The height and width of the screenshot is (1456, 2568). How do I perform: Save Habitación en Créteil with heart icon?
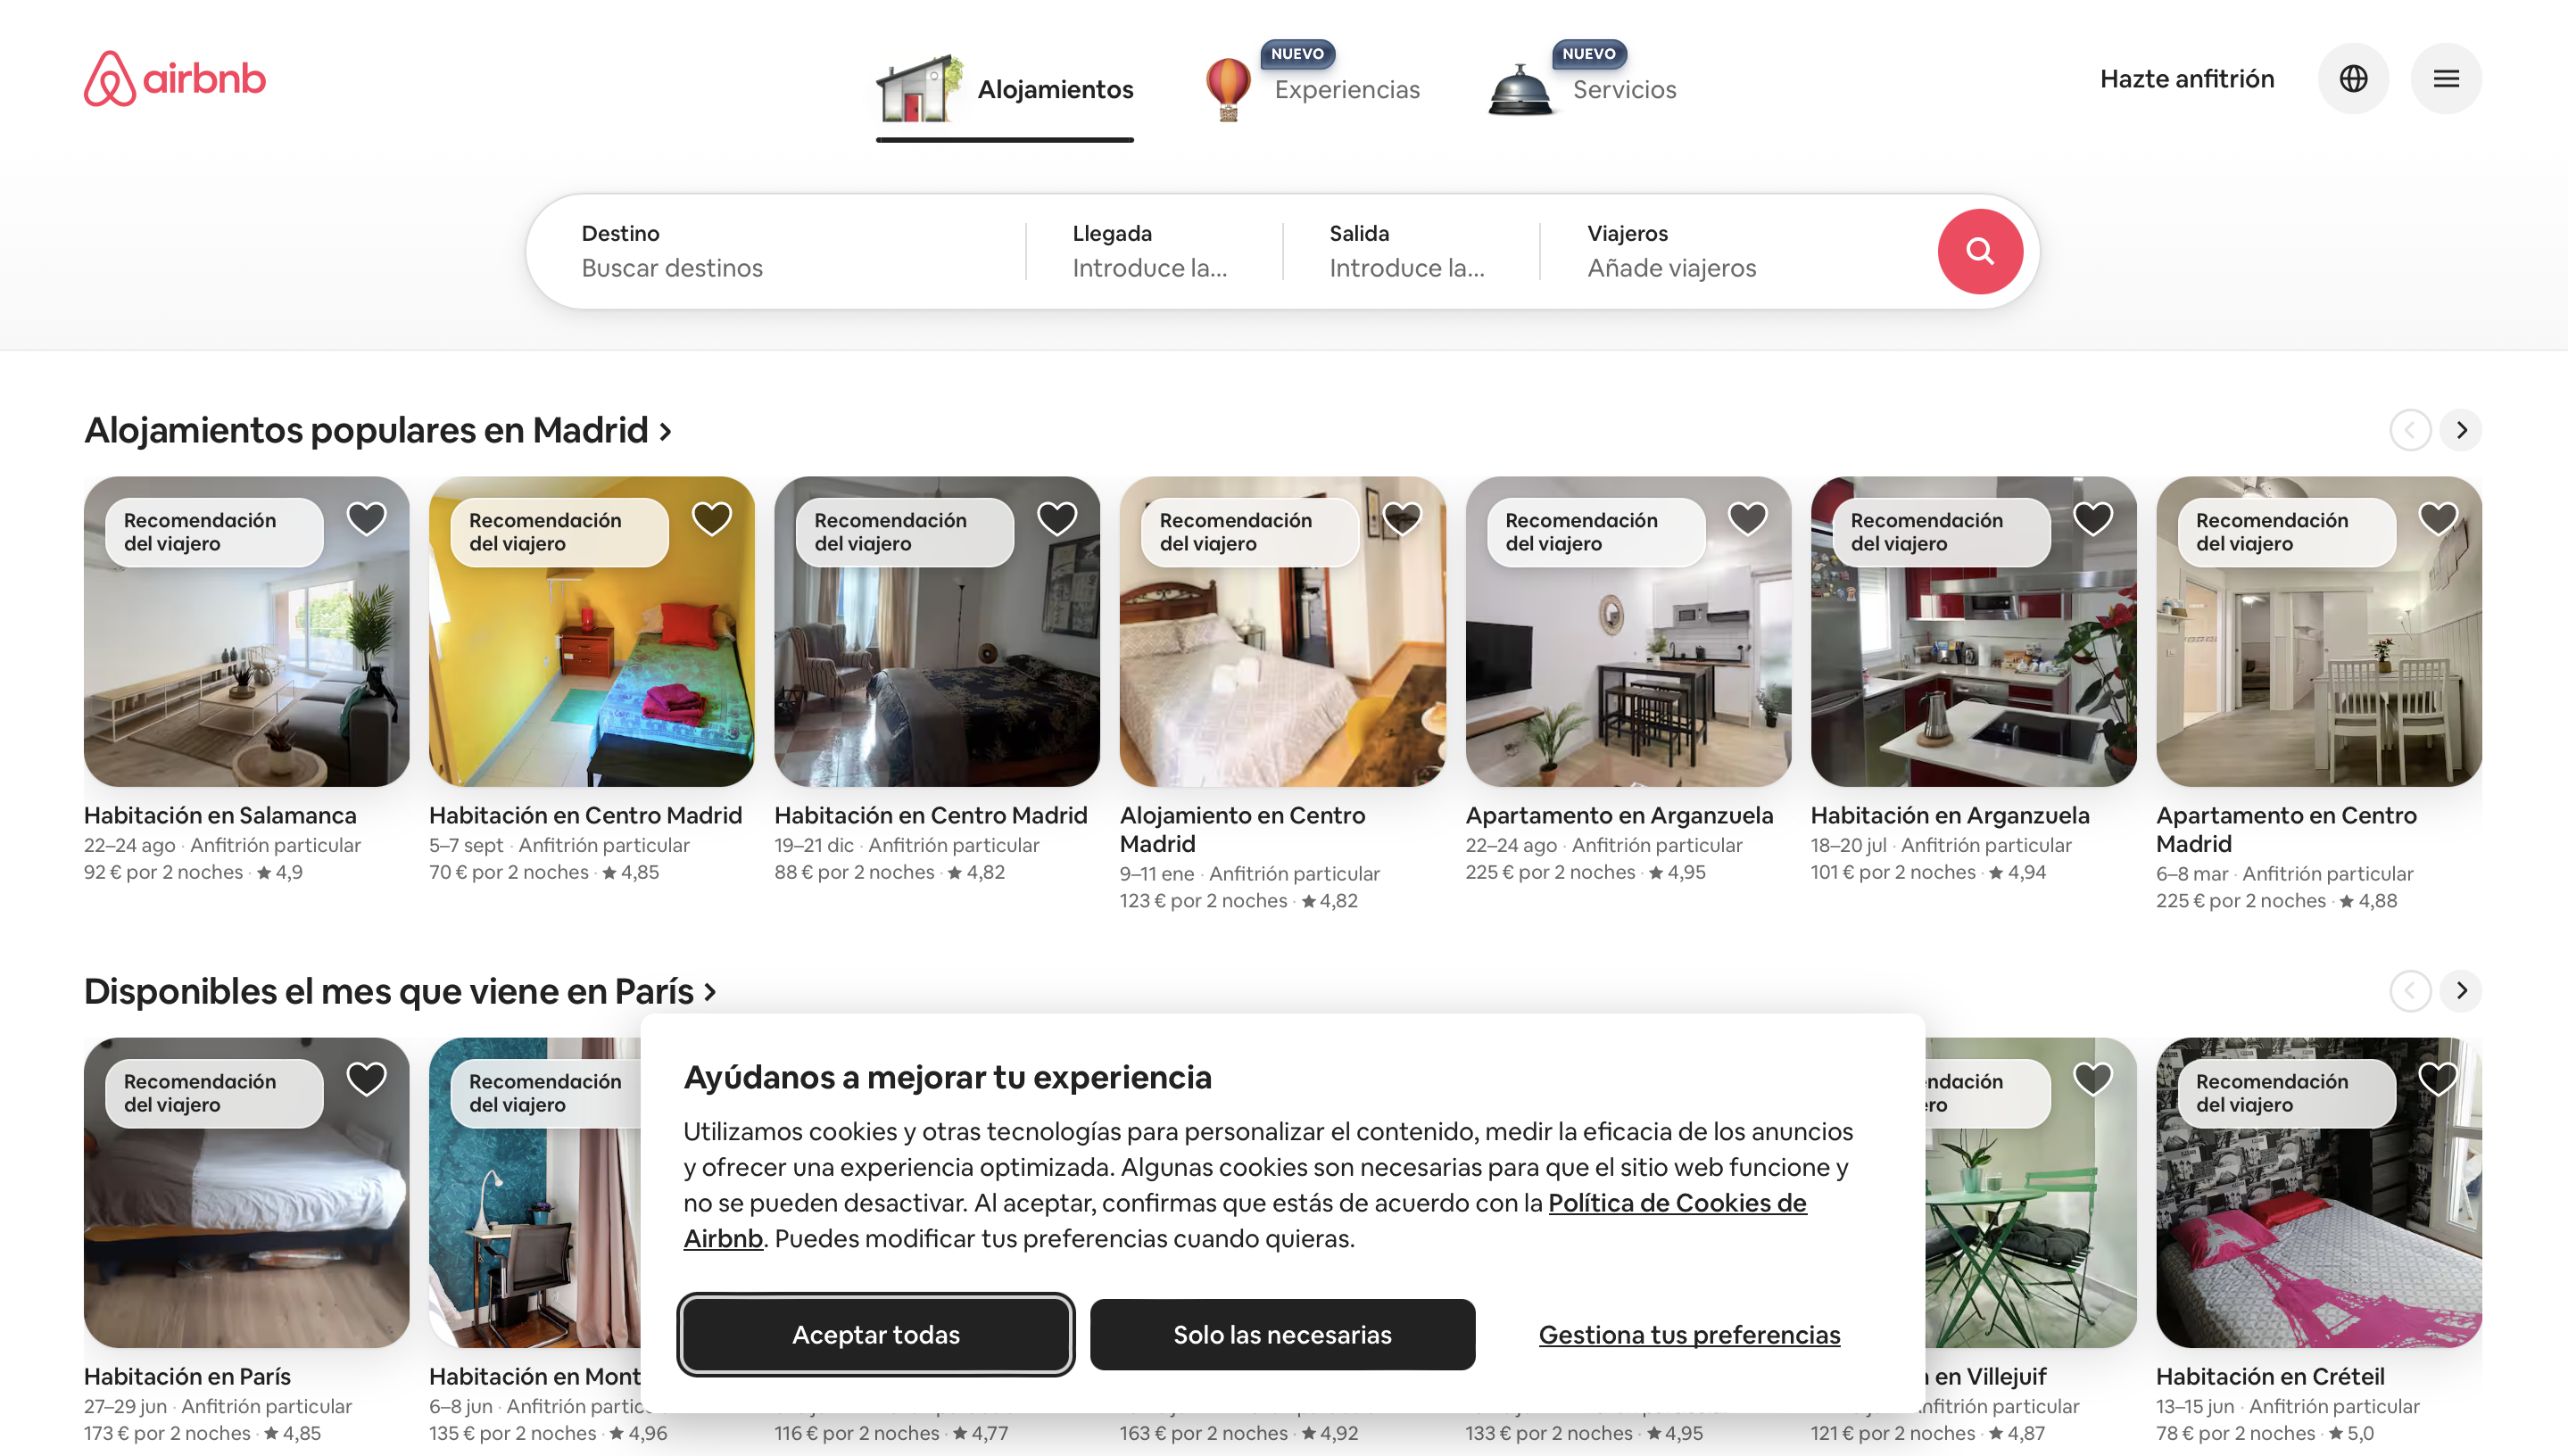(x=2438, y=1079)
